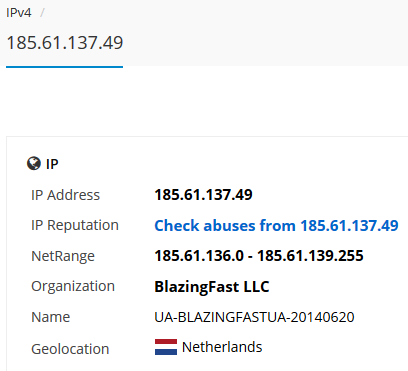Viewport: 408px width, 371px height.
Task: Click the Netherlands flag icon
Action: tap(166, 347)
